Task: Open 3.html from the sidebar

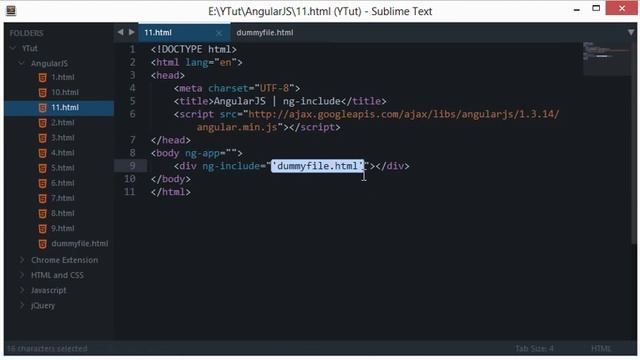Action: (63, 138)
